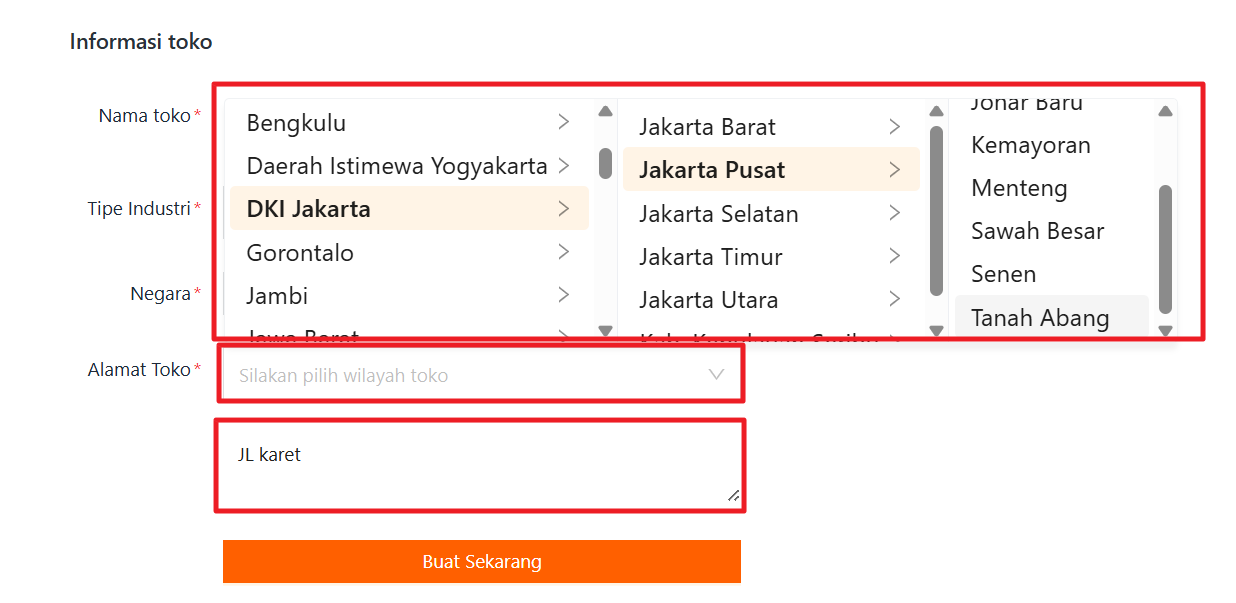
Task: Open the store region dropdown
Action: (x=481, y=375)
